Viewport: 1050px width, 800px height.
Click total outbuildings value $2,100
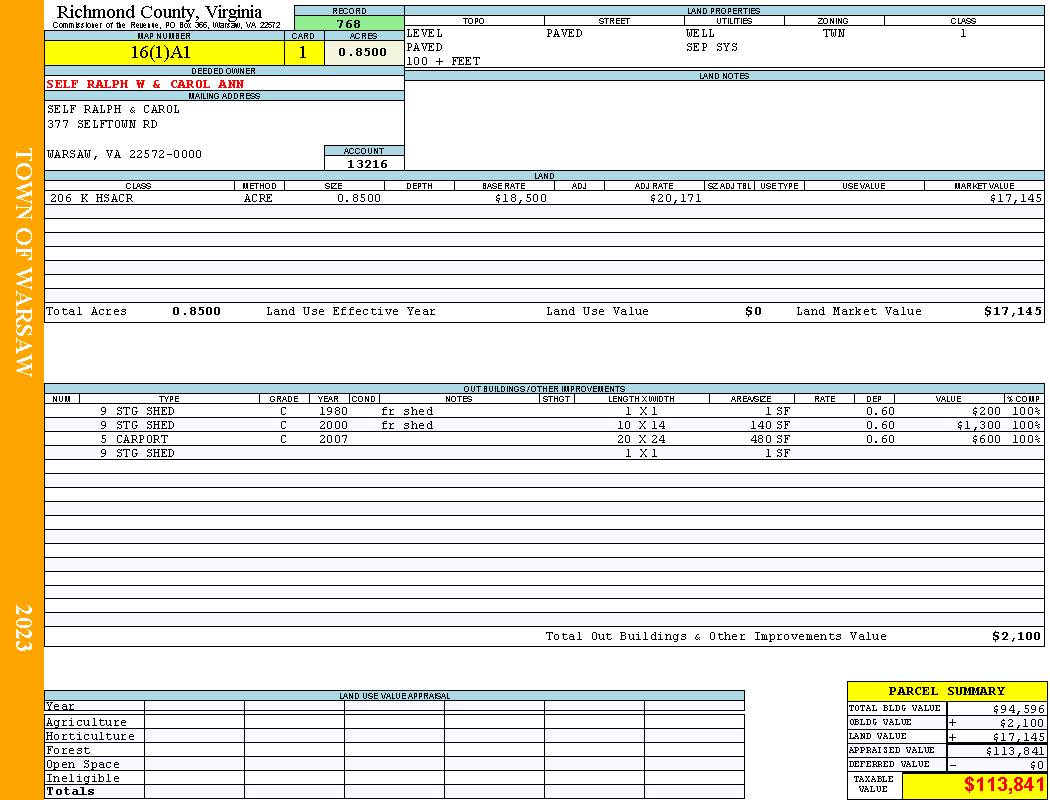pos(1017,637)
